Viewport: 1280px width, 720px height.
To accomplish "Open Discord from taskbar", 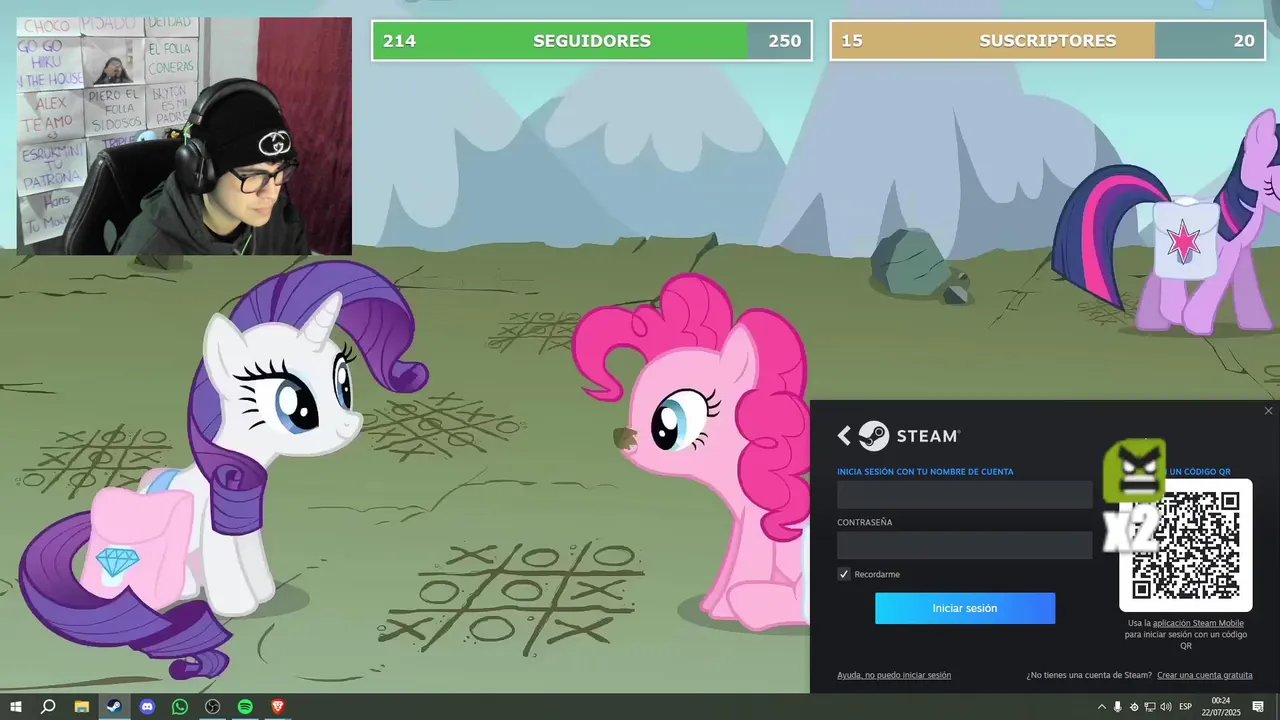I will (x=147, y=707).
